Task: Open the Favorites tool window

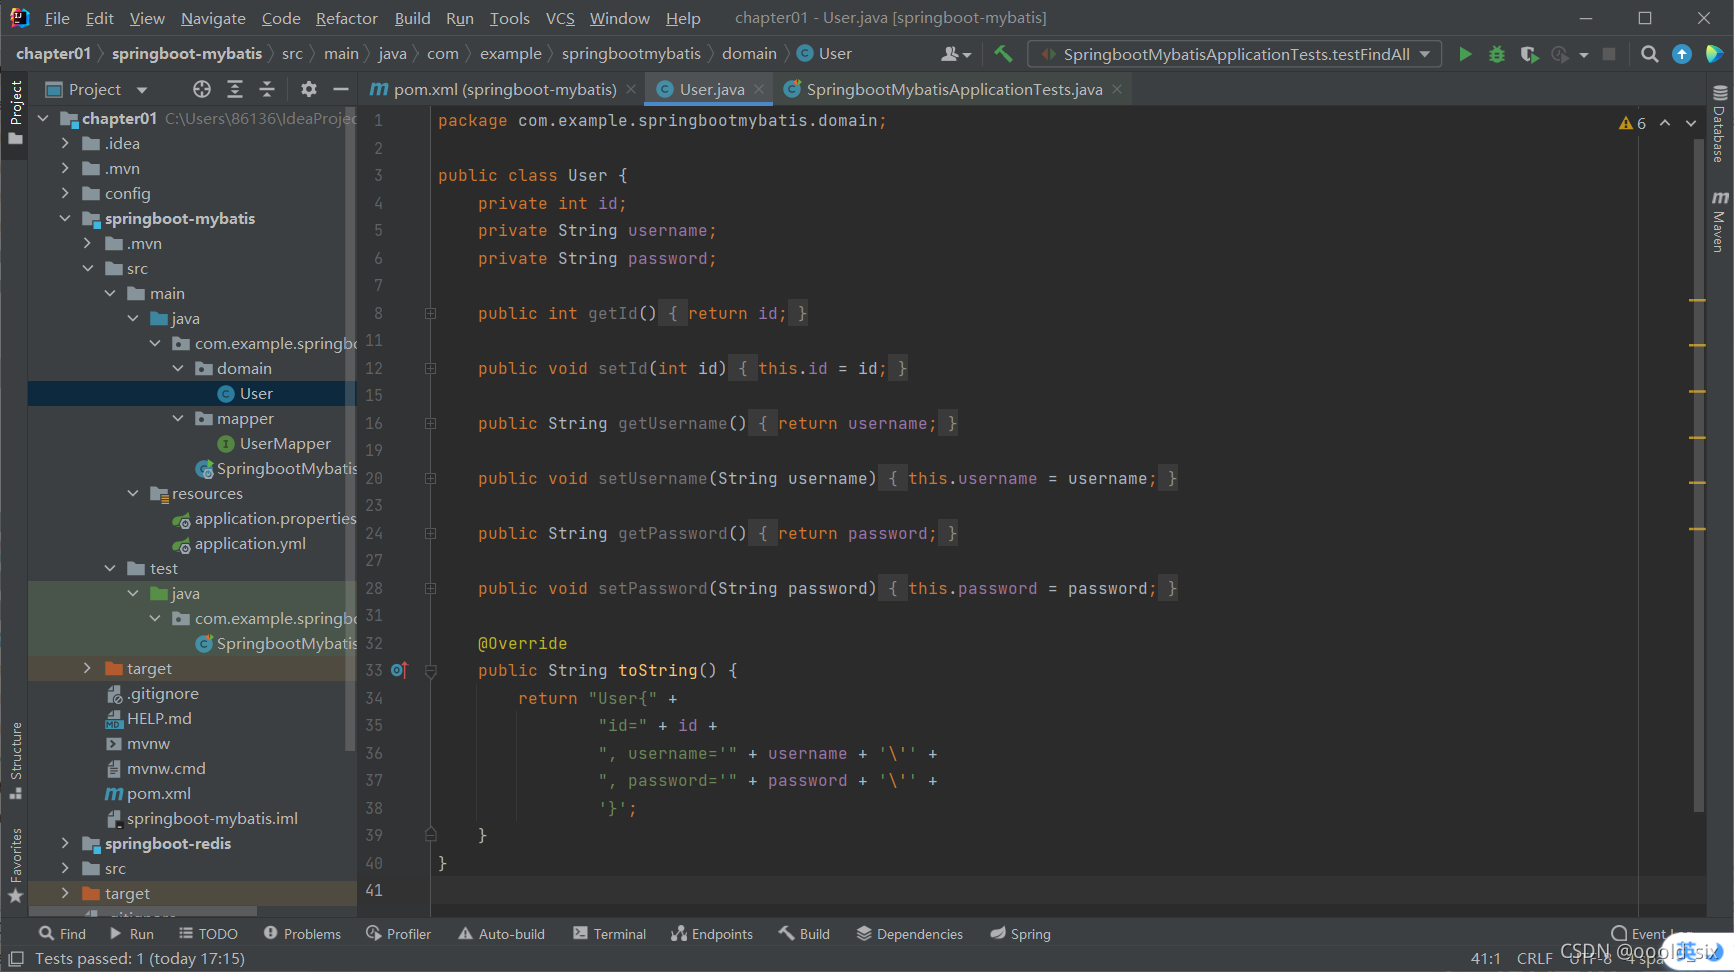Action: coord(15,866)
